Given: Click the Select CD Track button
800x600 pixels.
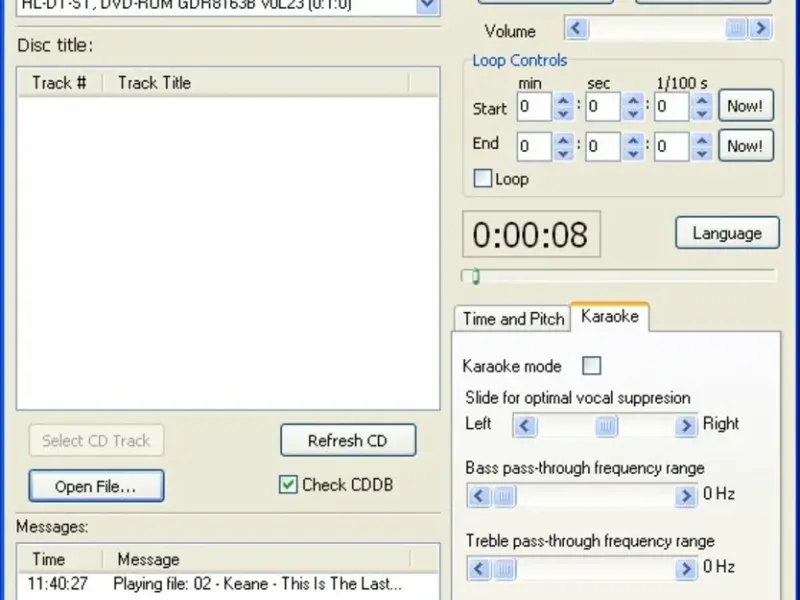Looking at the screenshot, I should click(96, 440).
